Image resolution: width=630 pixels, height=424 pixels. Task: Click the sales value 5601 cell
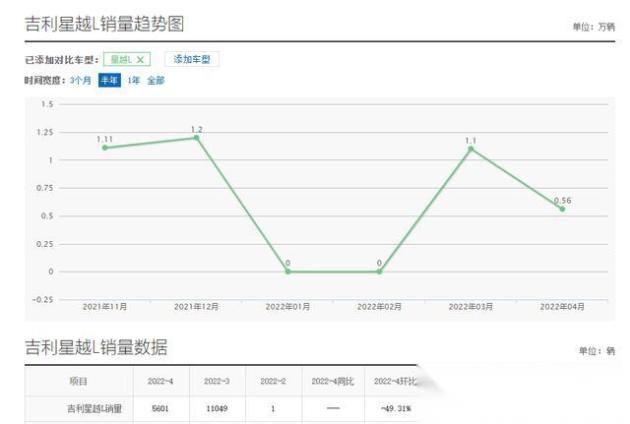click(x=160, y=409)
